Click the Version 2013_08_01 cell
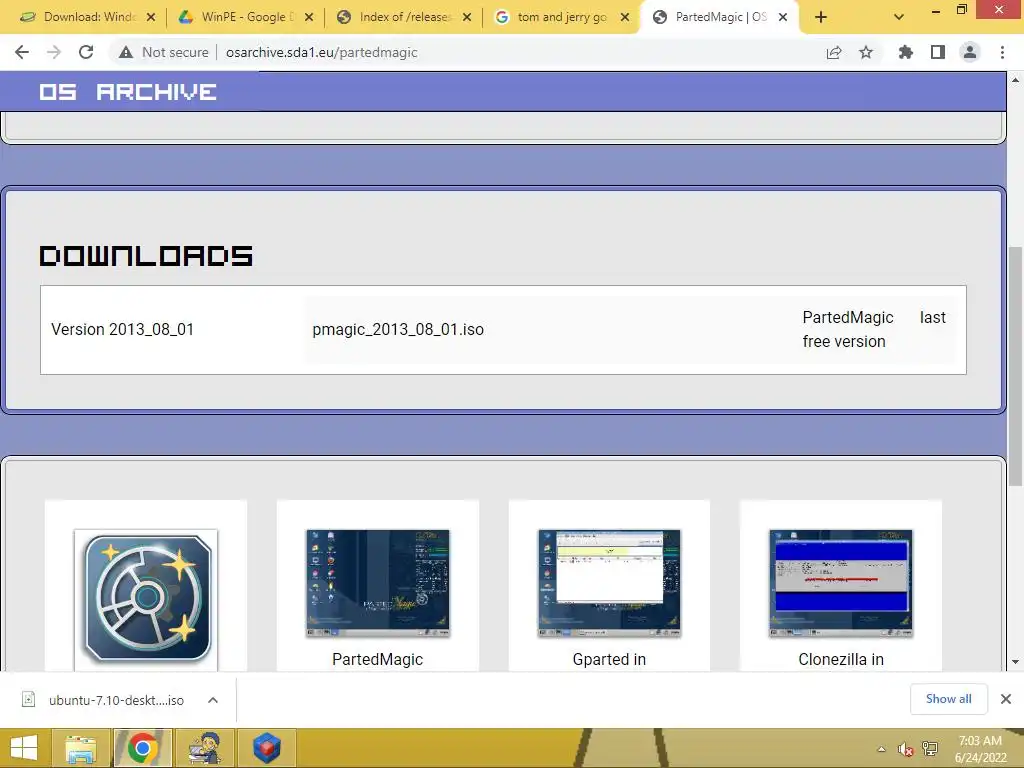 [x=122, y=329]
